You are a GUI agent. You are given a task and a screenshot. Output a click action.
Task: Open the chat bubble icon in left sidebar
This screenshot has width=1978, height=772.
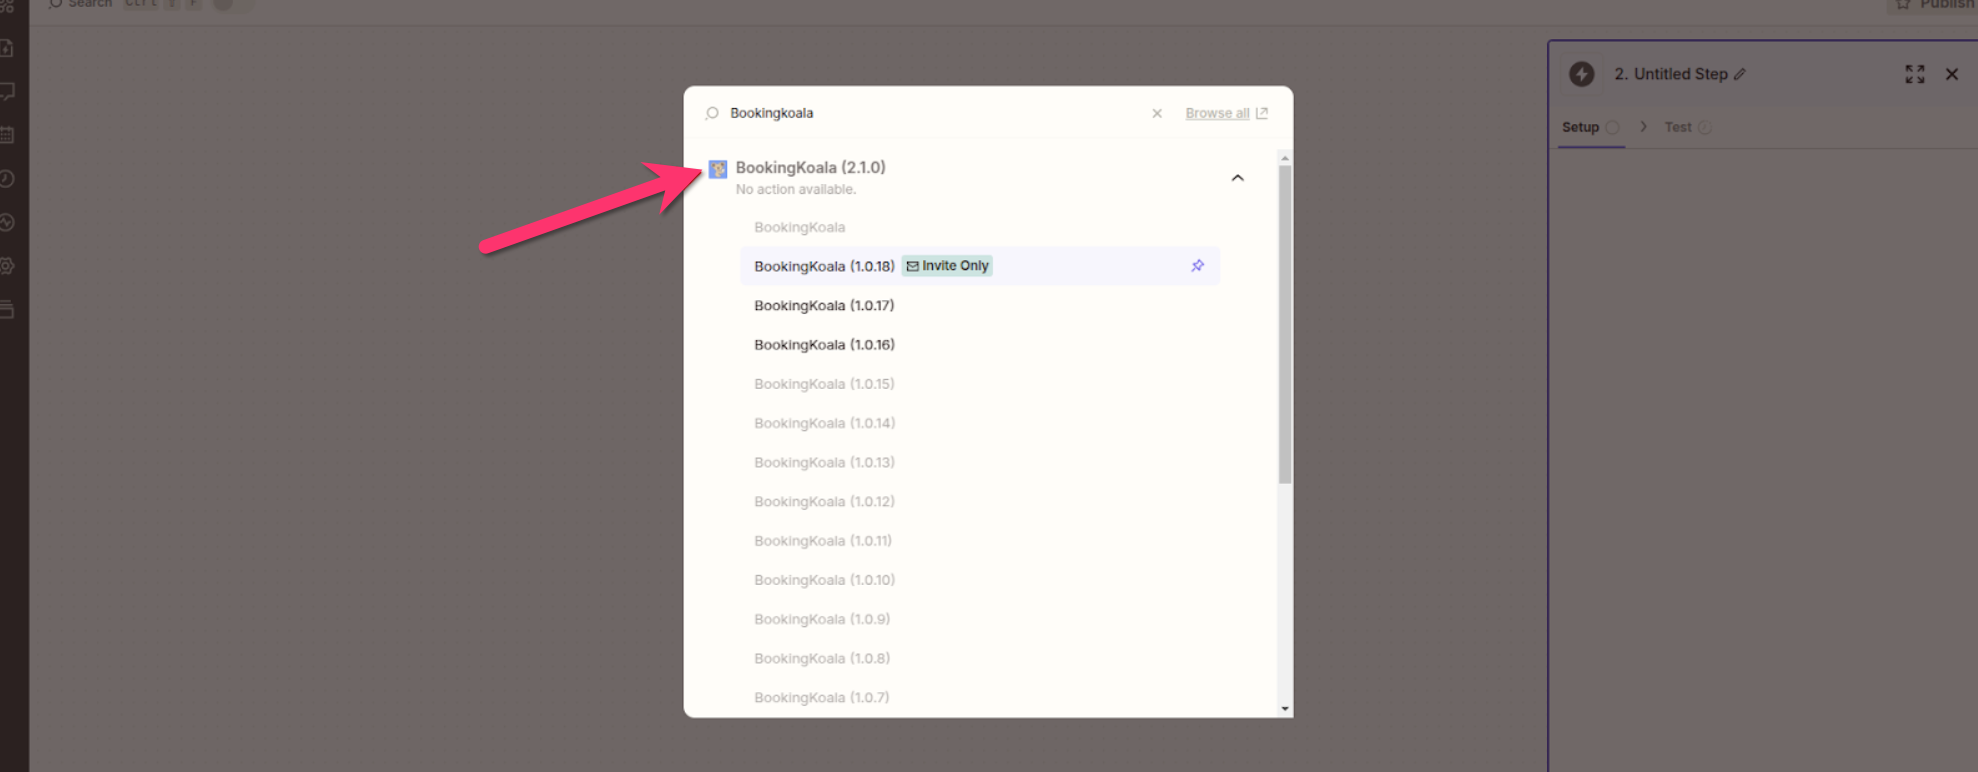click(x=7, y=92)
